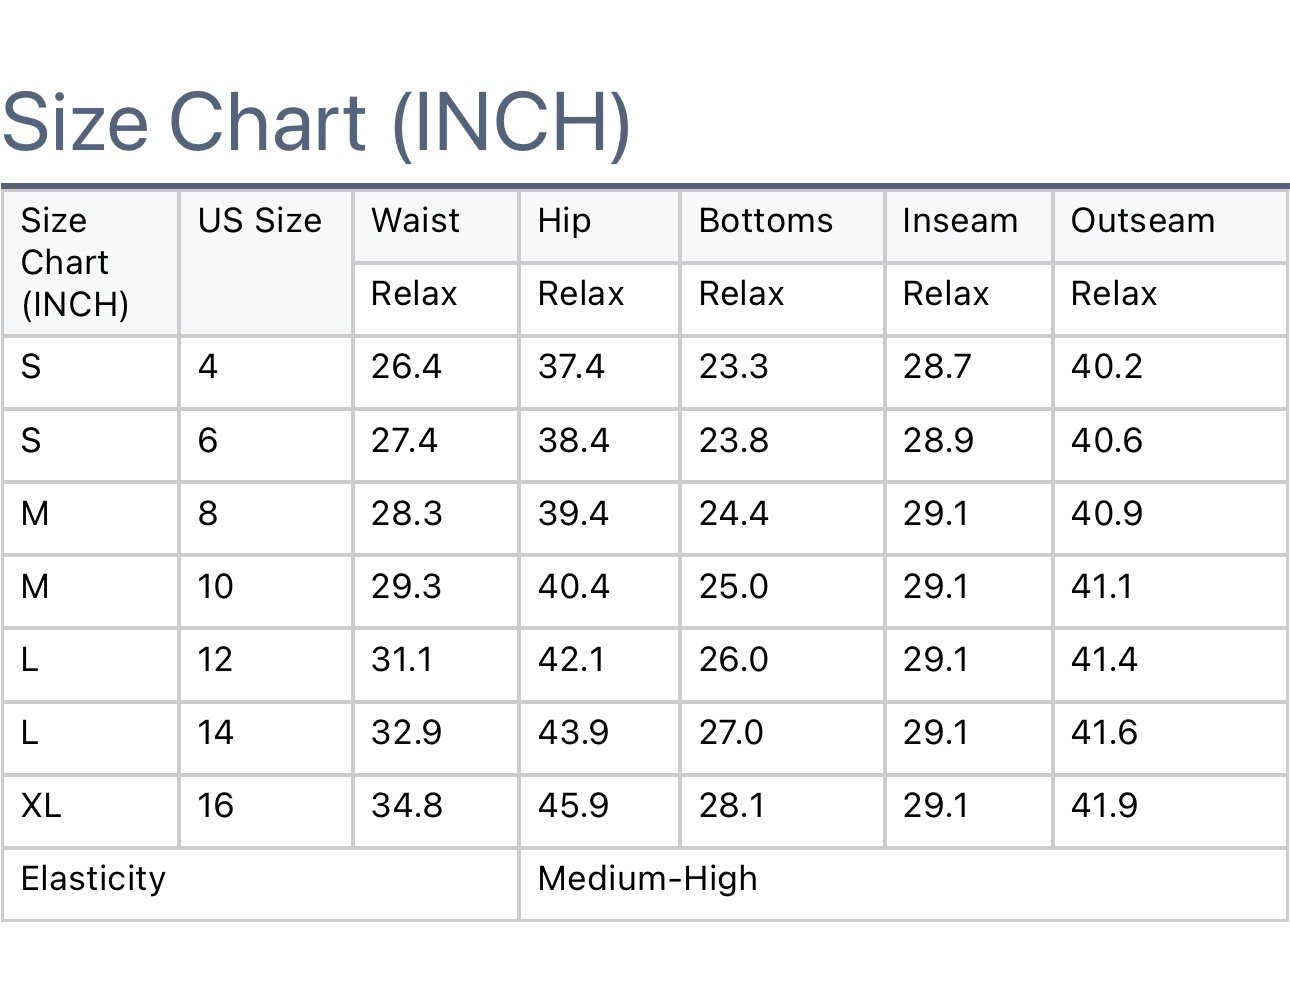
Task: Click the Relax subheader under Waist
Action: (414, 294)
